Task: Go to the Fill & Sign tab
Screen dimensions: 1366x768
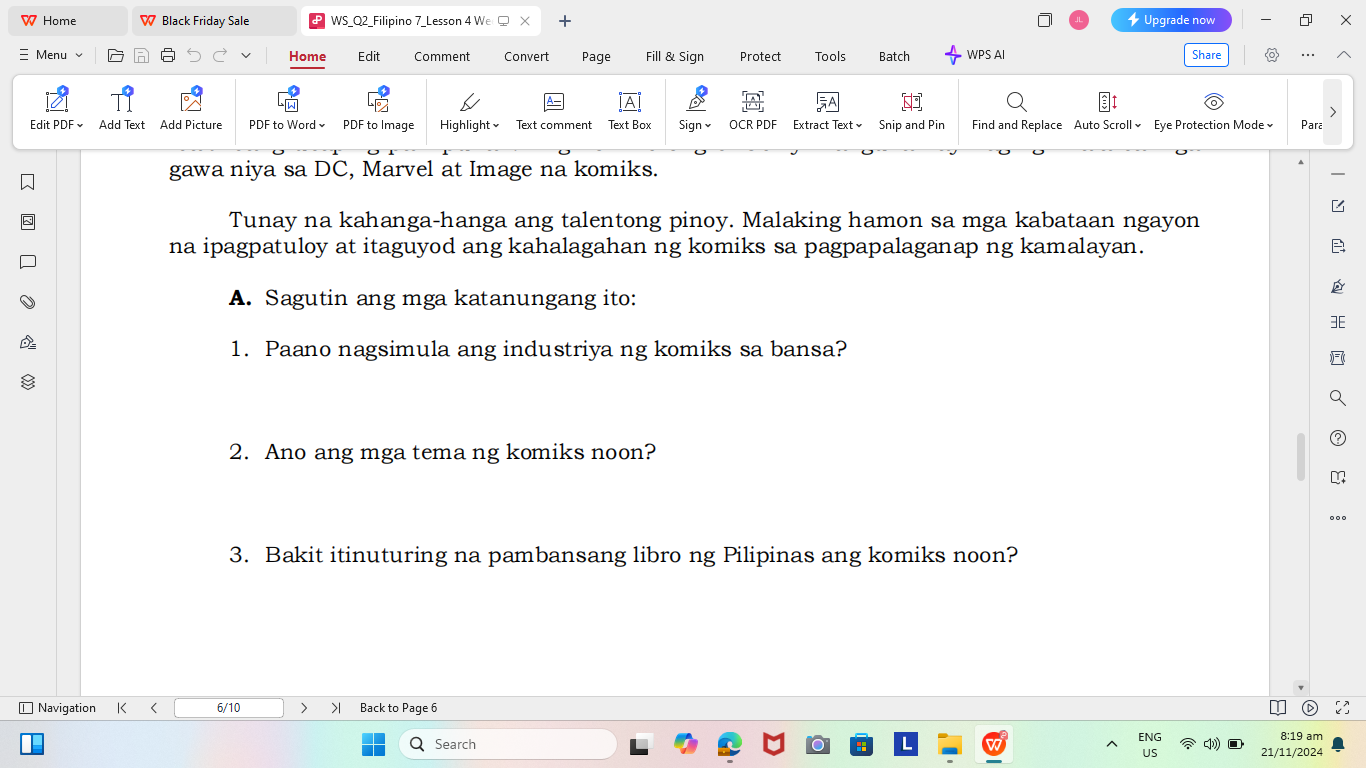Action: click(675, 56)
